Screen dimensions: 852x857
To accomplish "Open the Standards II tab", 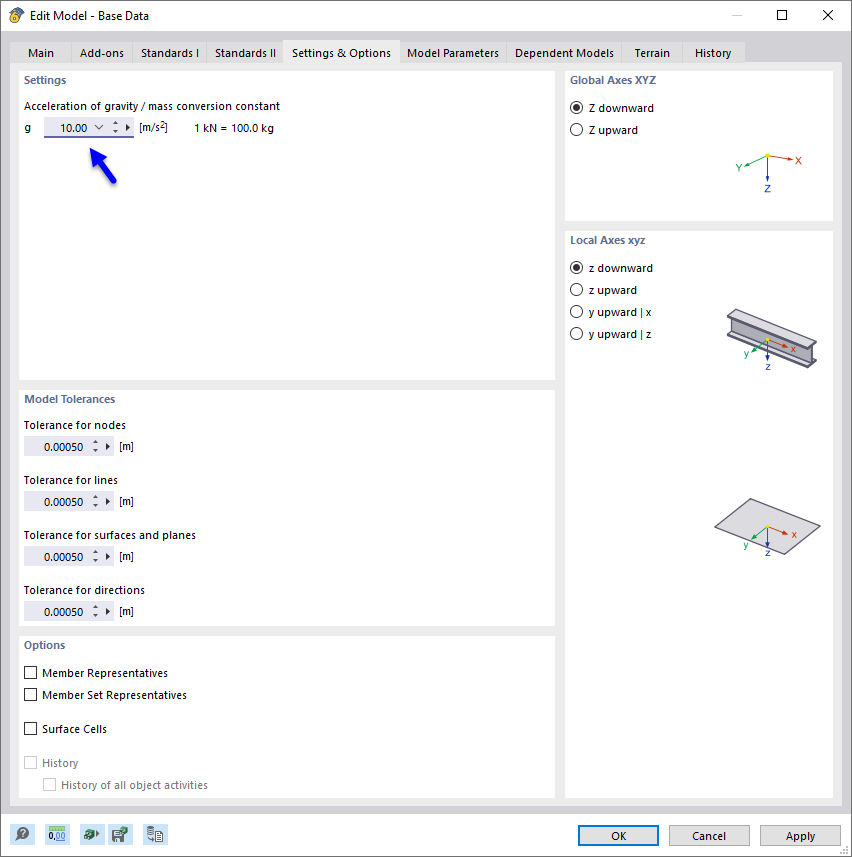I will (x=245, y=53).
